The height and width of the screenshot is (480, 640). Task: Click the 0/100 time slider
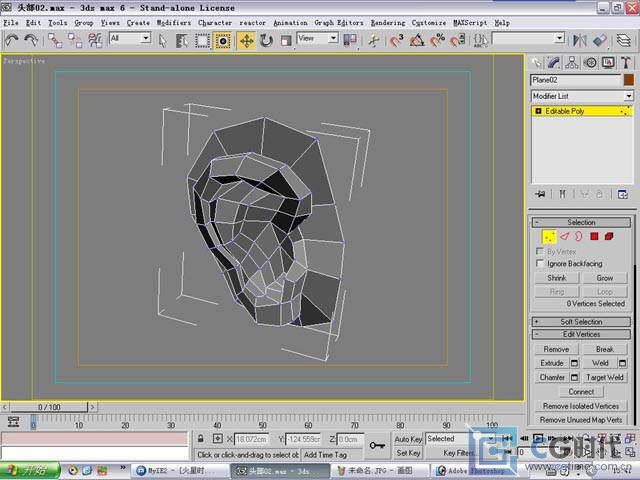(x=49, y=407)
